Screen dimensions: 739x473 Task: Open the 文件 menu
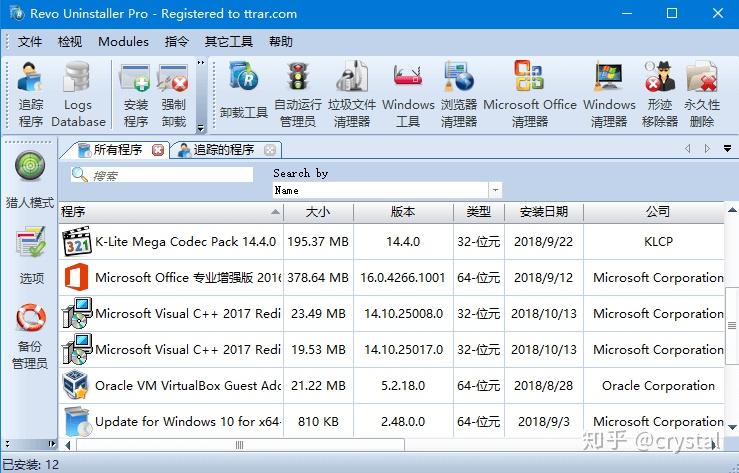30,41
